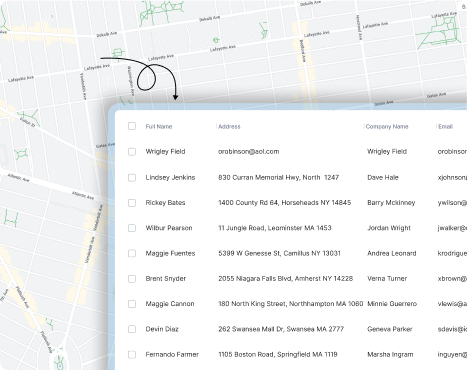
Task: Select address 1400 County Rd 64, Horseheads
Action: 285,203
